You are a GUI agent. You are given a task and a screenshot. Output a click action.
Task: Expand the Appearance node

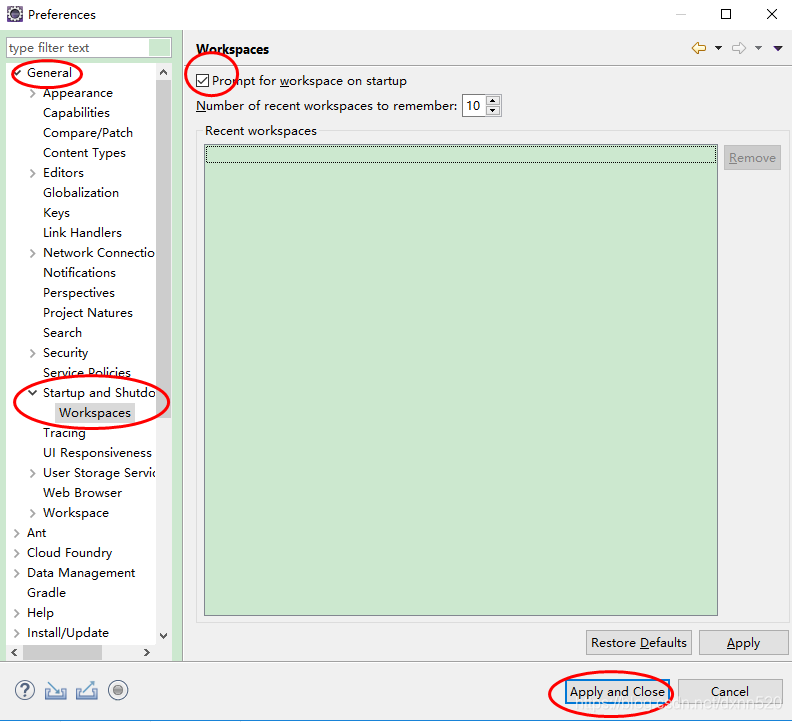pos(33,93)
